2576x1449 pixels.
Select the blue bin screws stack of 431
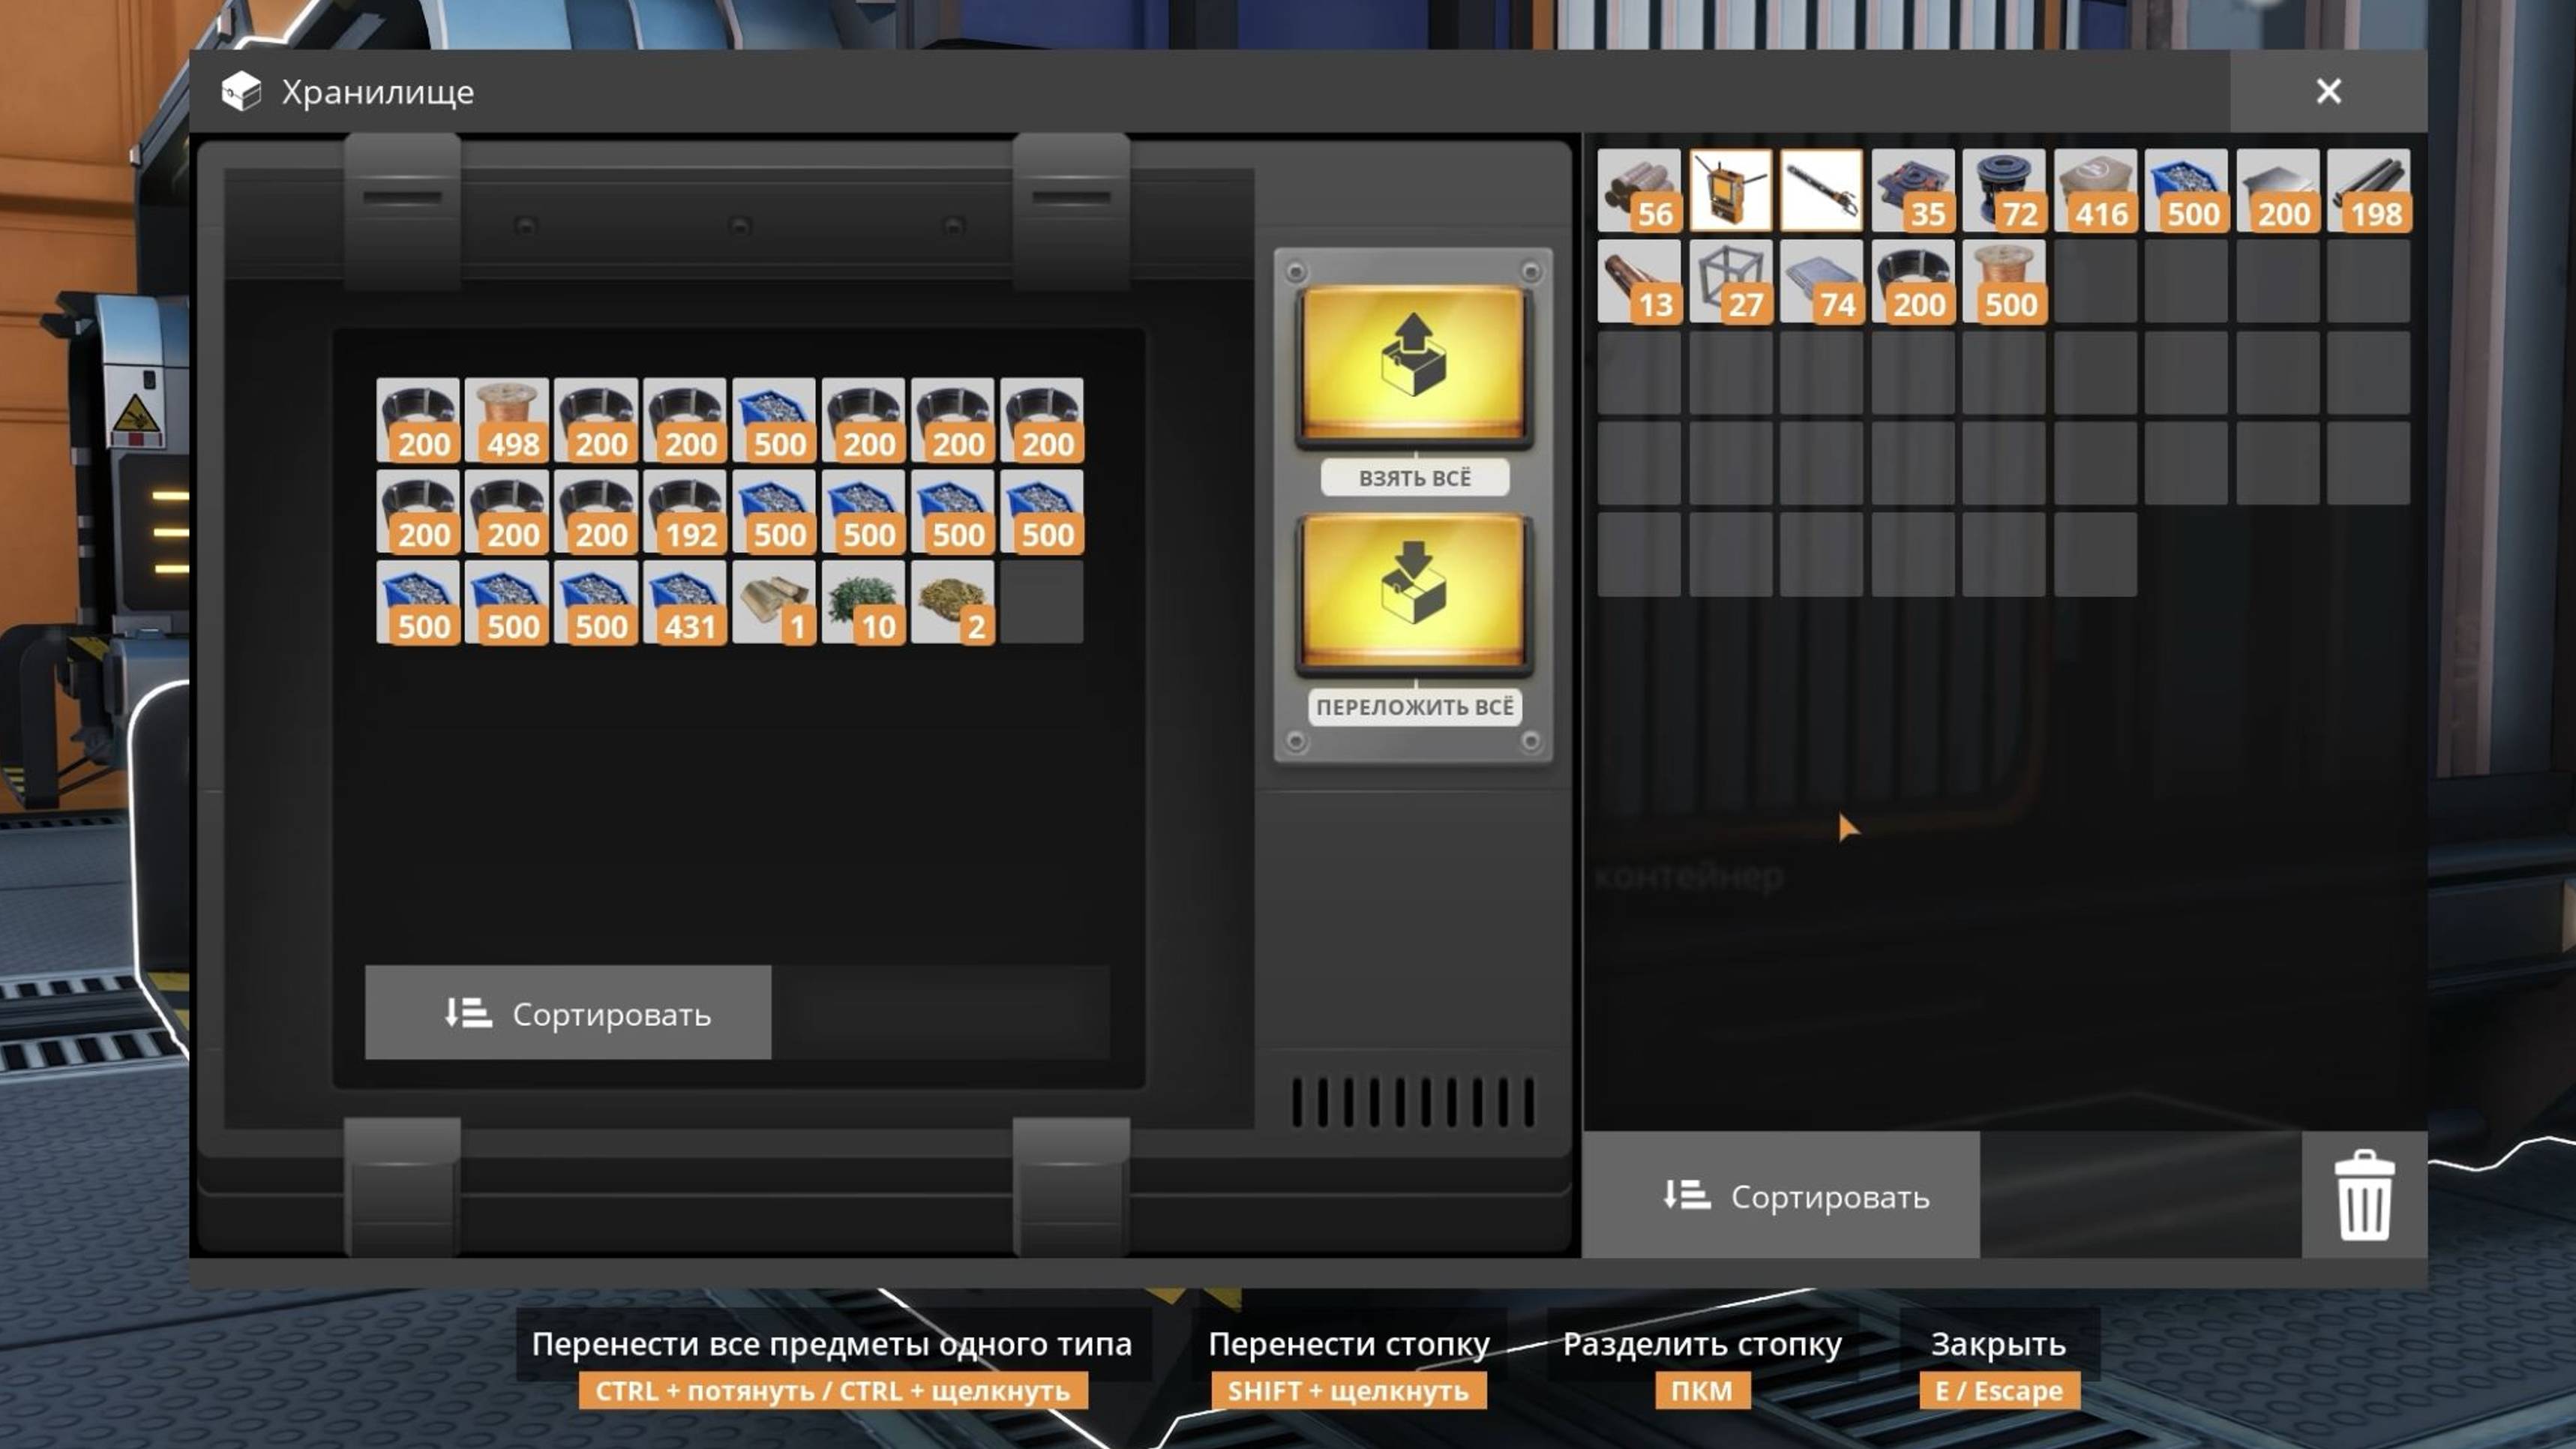pyautogui.click(x=684, y=601)
